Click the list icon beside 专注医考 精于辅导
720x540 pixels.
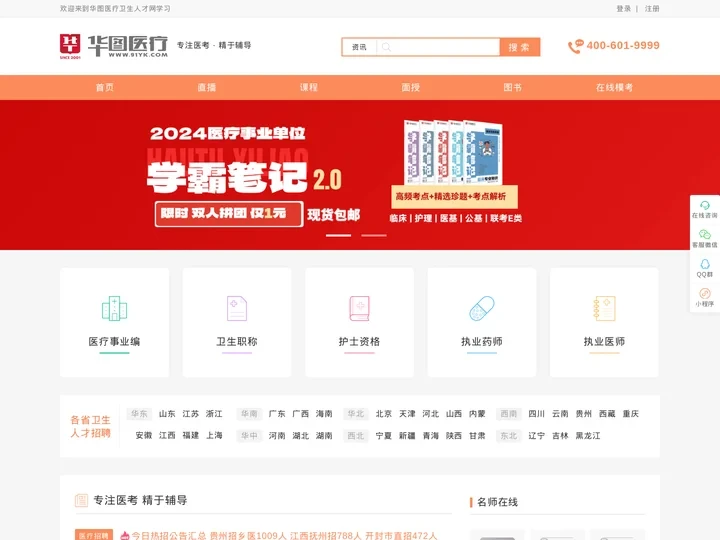point(81,500)
